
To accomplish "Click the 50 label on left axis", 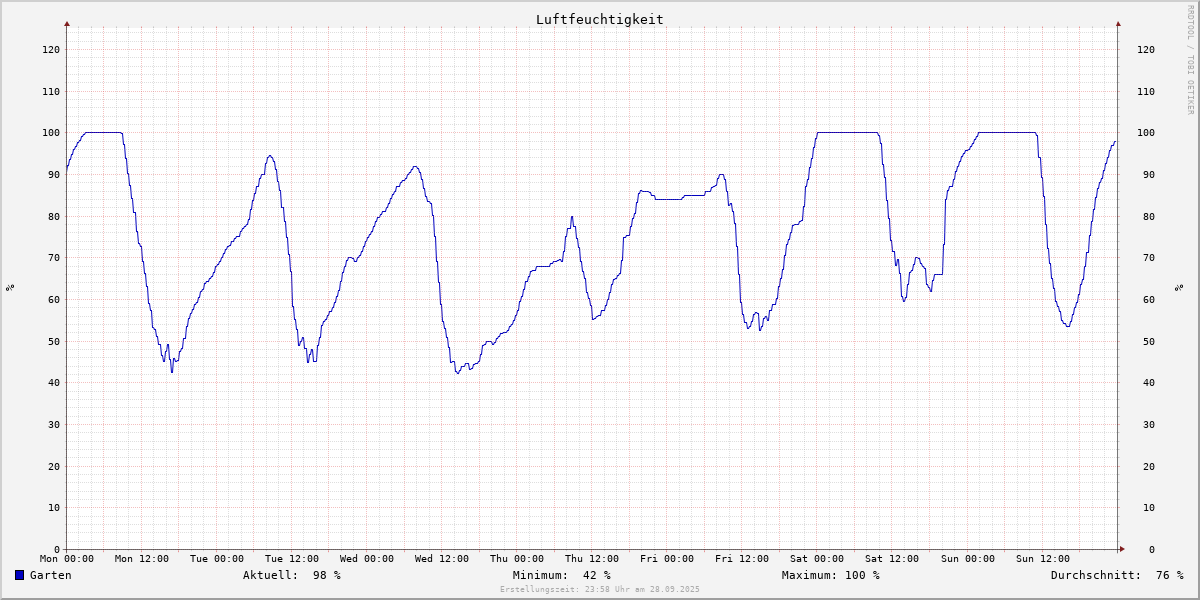I will (54, 341).
